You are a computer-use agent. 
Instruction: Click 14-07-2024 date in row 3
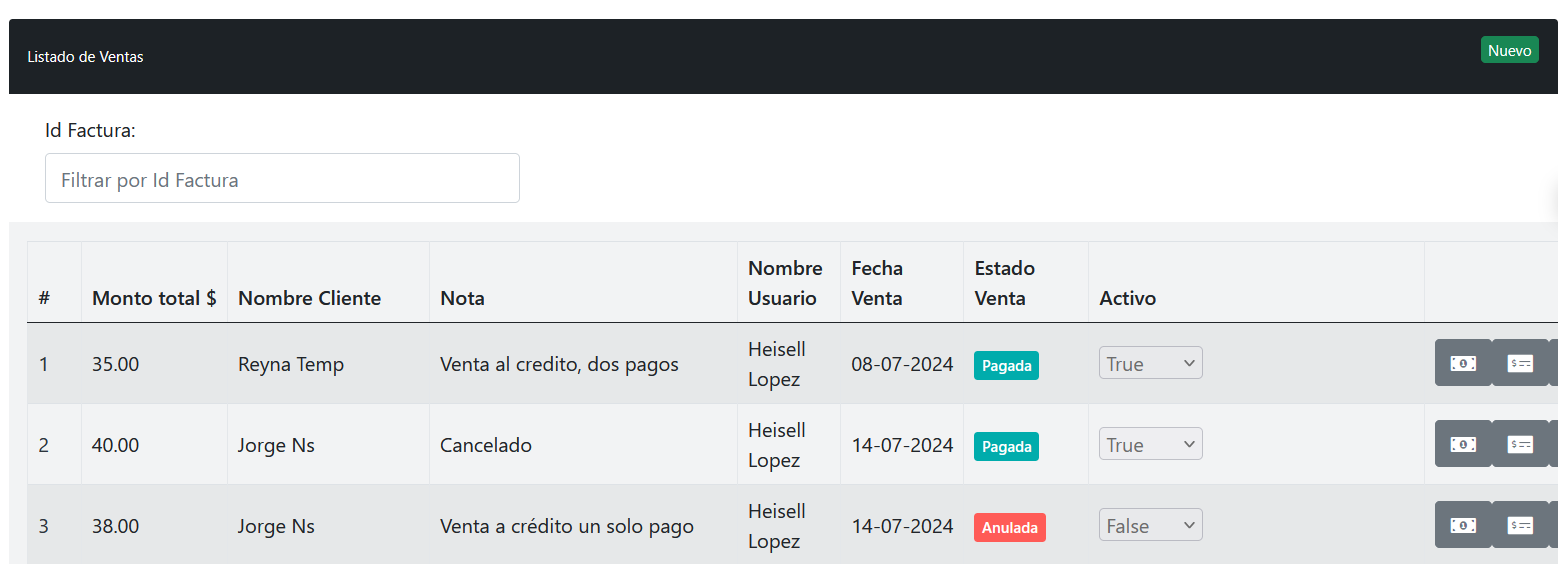pos(902,526)
